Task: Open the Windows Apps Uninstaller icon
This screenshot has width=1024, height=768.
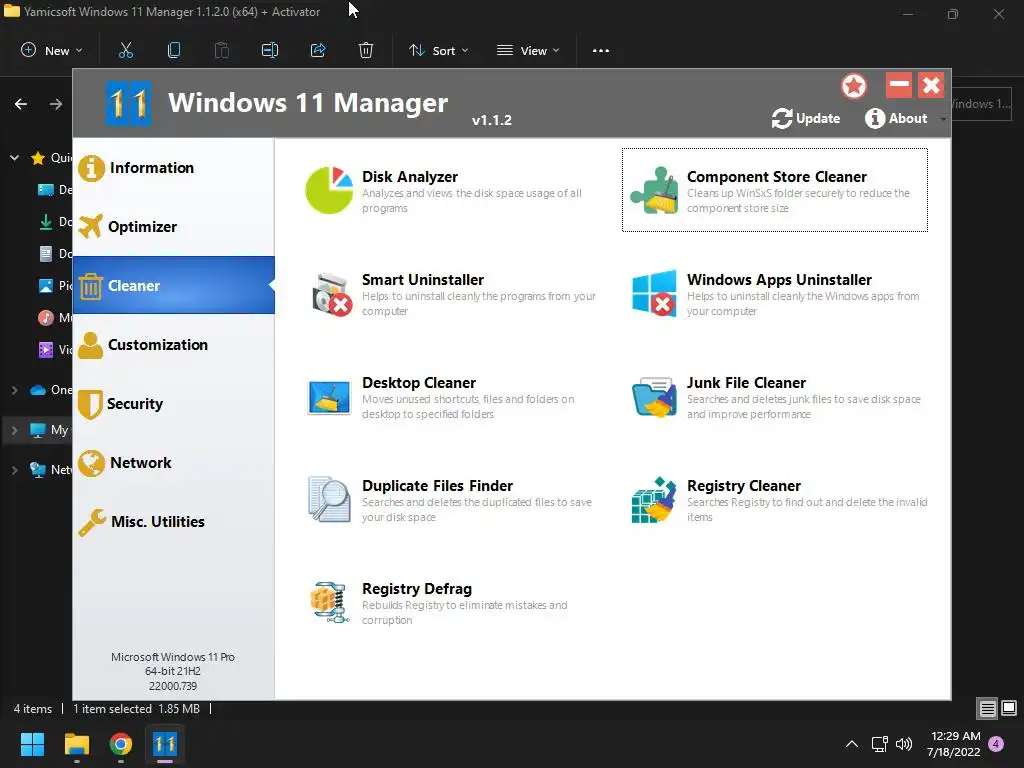Action: tap(654, 293)
